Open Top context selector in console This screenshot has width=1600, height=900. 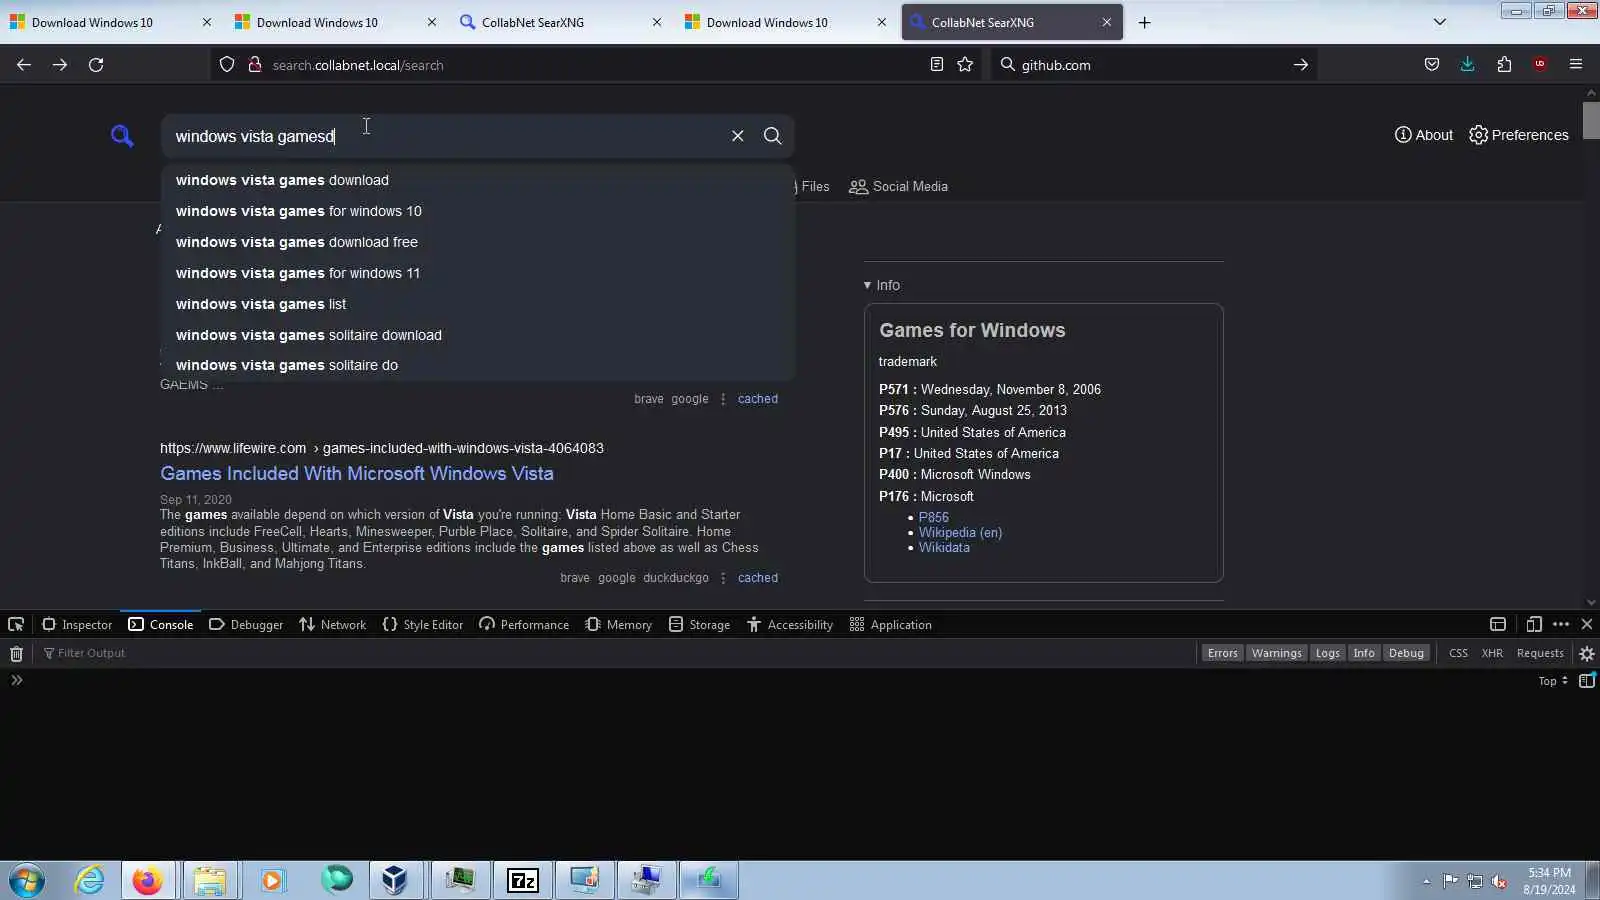pyautogui.click(x=1553, y=681)
